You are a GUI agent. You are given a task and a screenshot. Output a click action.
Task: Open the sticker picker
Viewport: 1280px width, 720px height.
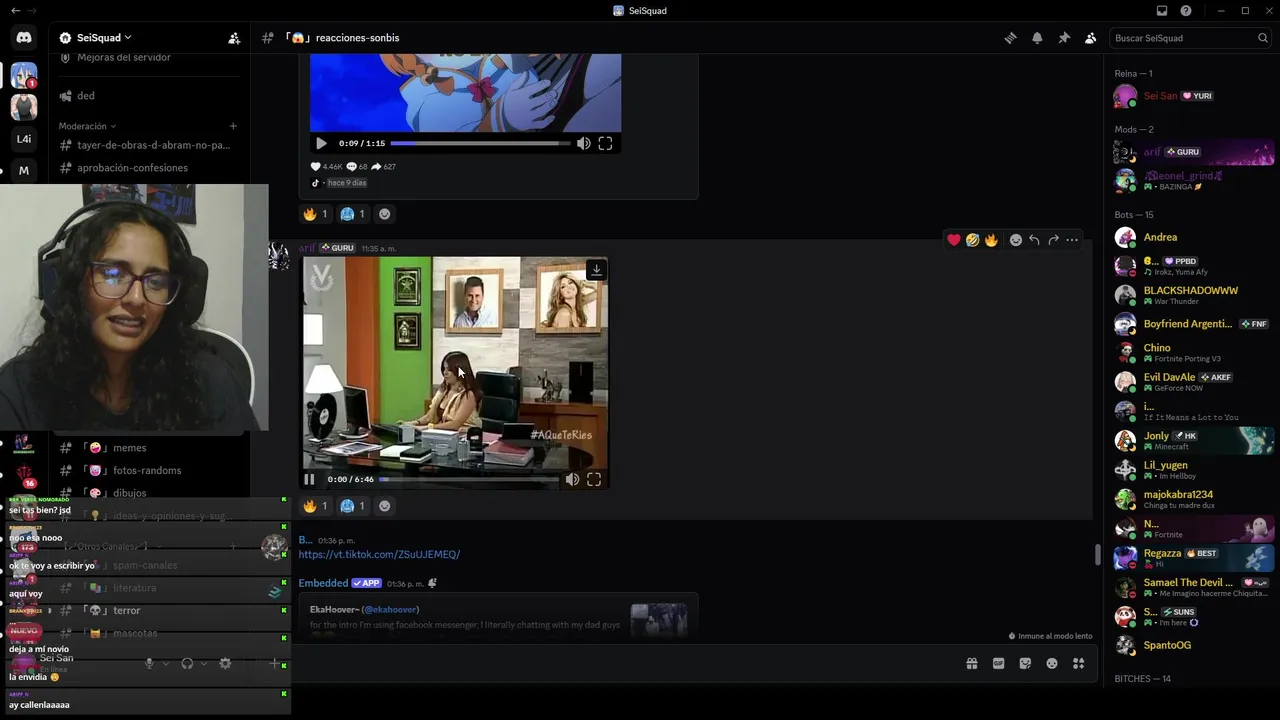tap(1025, 663)
